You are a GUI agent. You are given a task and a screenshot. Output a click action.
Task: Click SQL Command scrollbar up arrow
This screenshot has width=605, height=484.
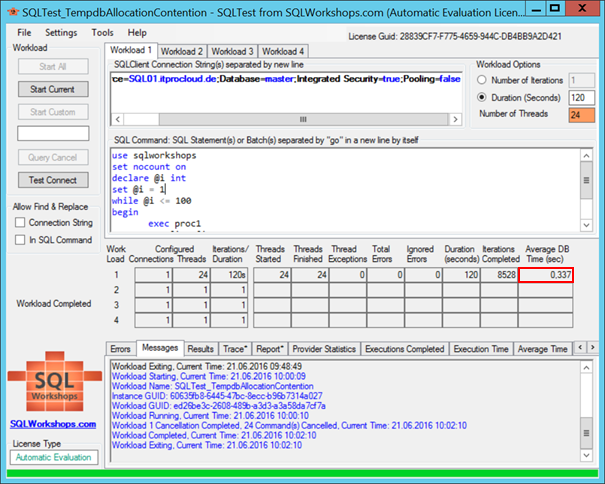pos(586,156)
